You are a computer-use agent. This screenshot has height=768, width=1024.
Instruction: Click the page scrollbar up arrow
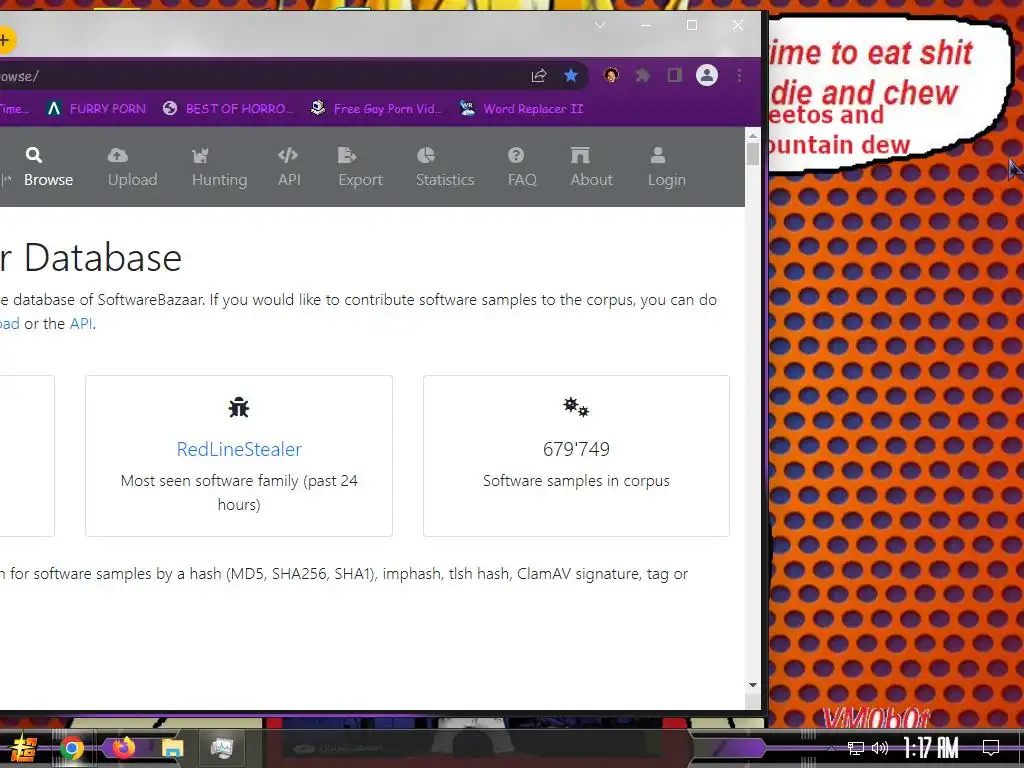[752, 136]
